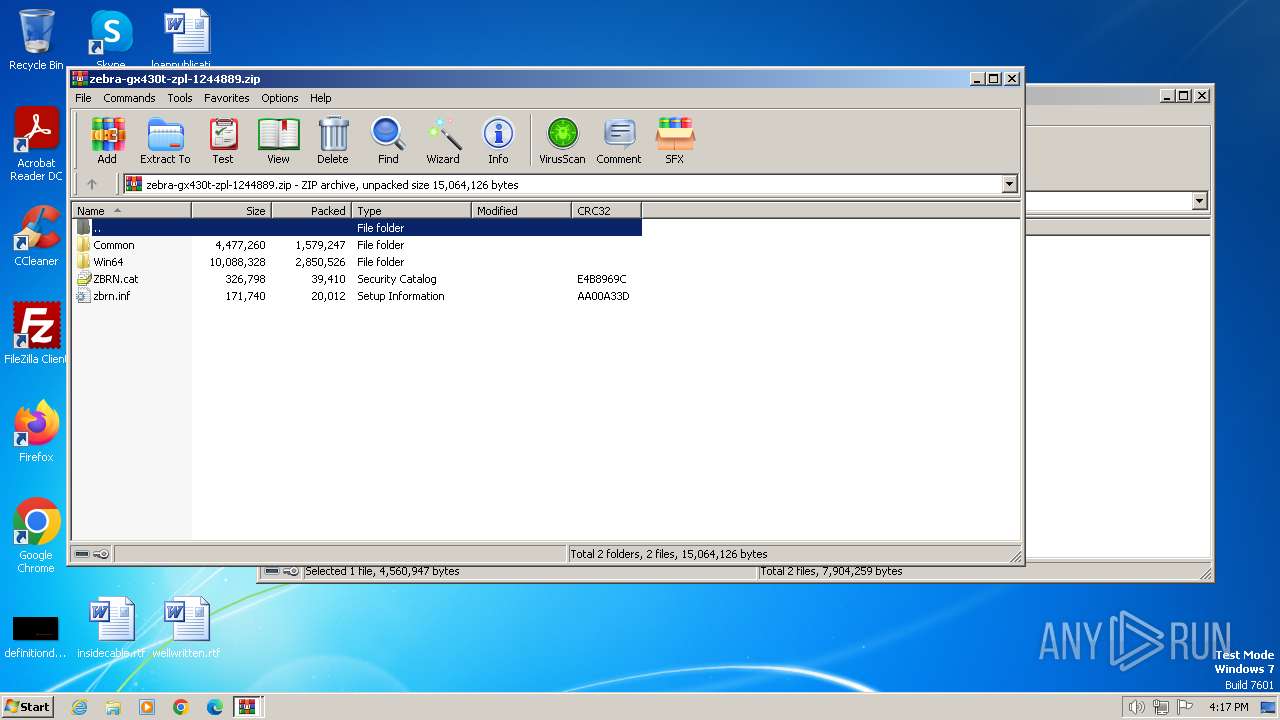The image size is (1280, 720).
Task: Open Windows Explorer from taskbar
Action: click(x=113, y=707)
